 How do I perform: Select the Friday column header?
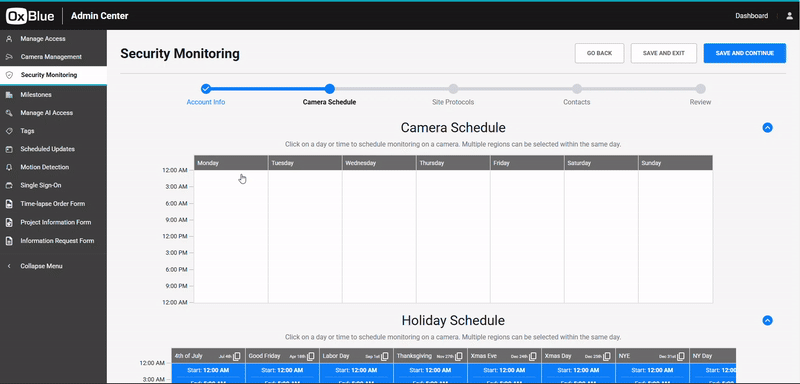click(527, 163)
